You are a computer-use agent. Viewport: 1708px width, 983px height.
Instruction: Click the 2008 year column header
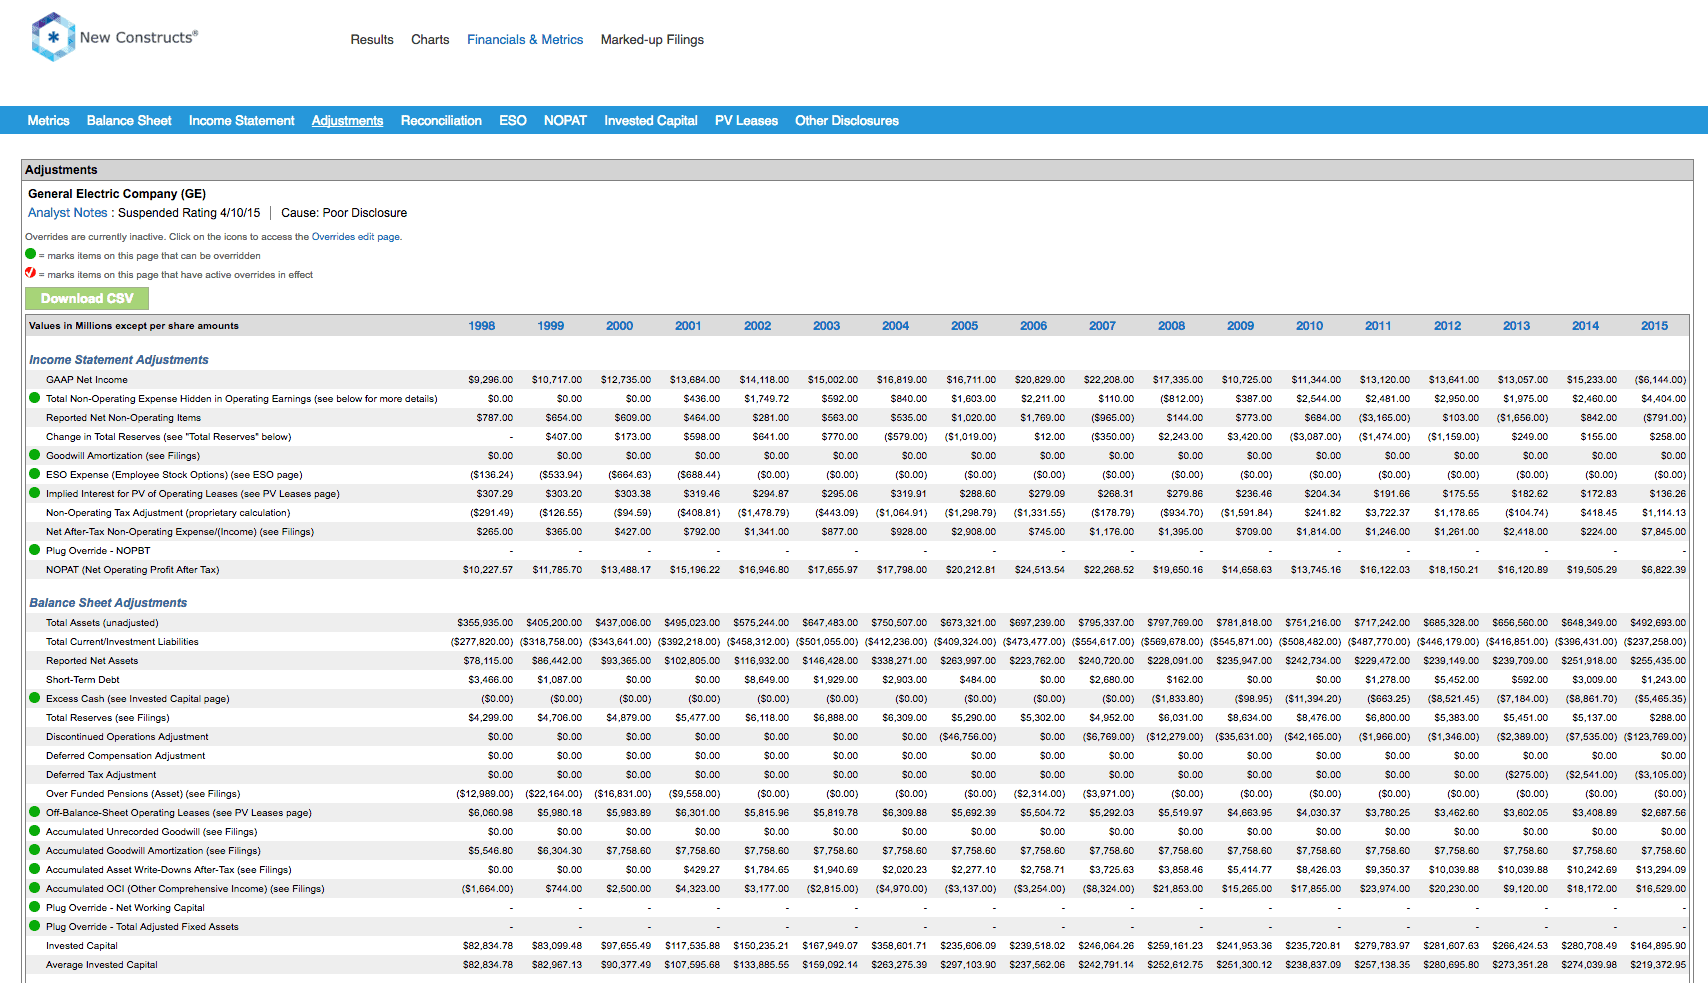click(1172, 326)
